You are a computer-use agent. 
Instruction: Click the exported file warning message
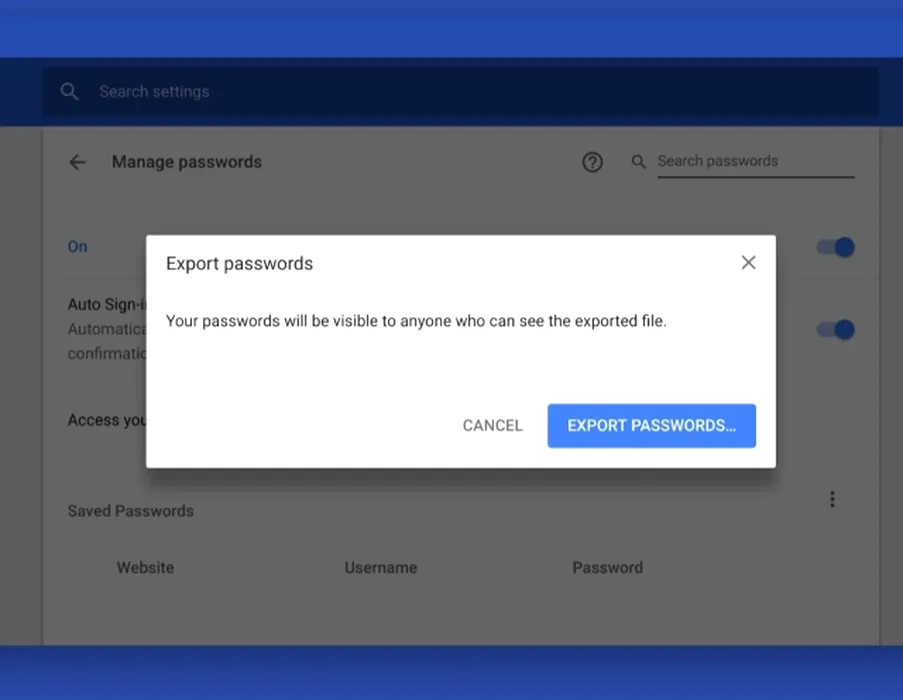coord(416,321)
